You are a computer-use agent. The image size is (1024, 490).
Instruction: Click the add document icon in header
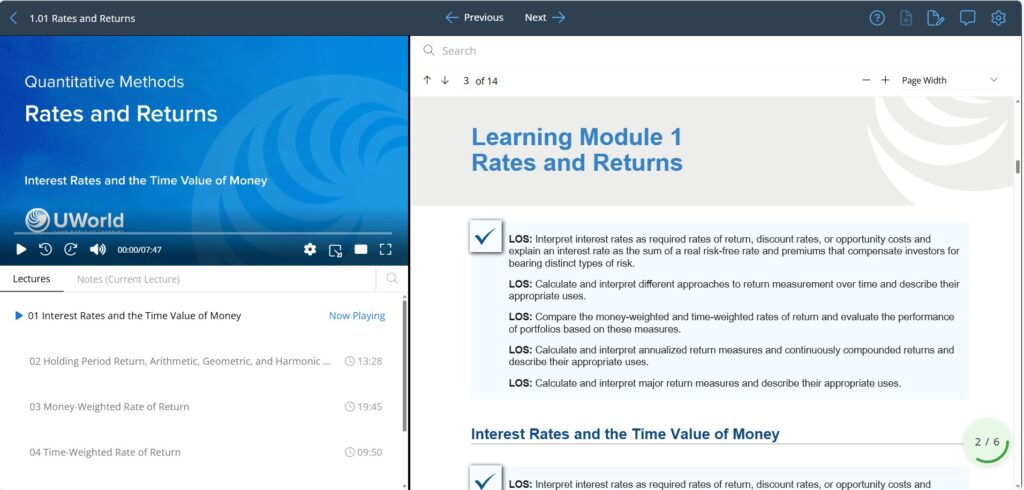906,18
